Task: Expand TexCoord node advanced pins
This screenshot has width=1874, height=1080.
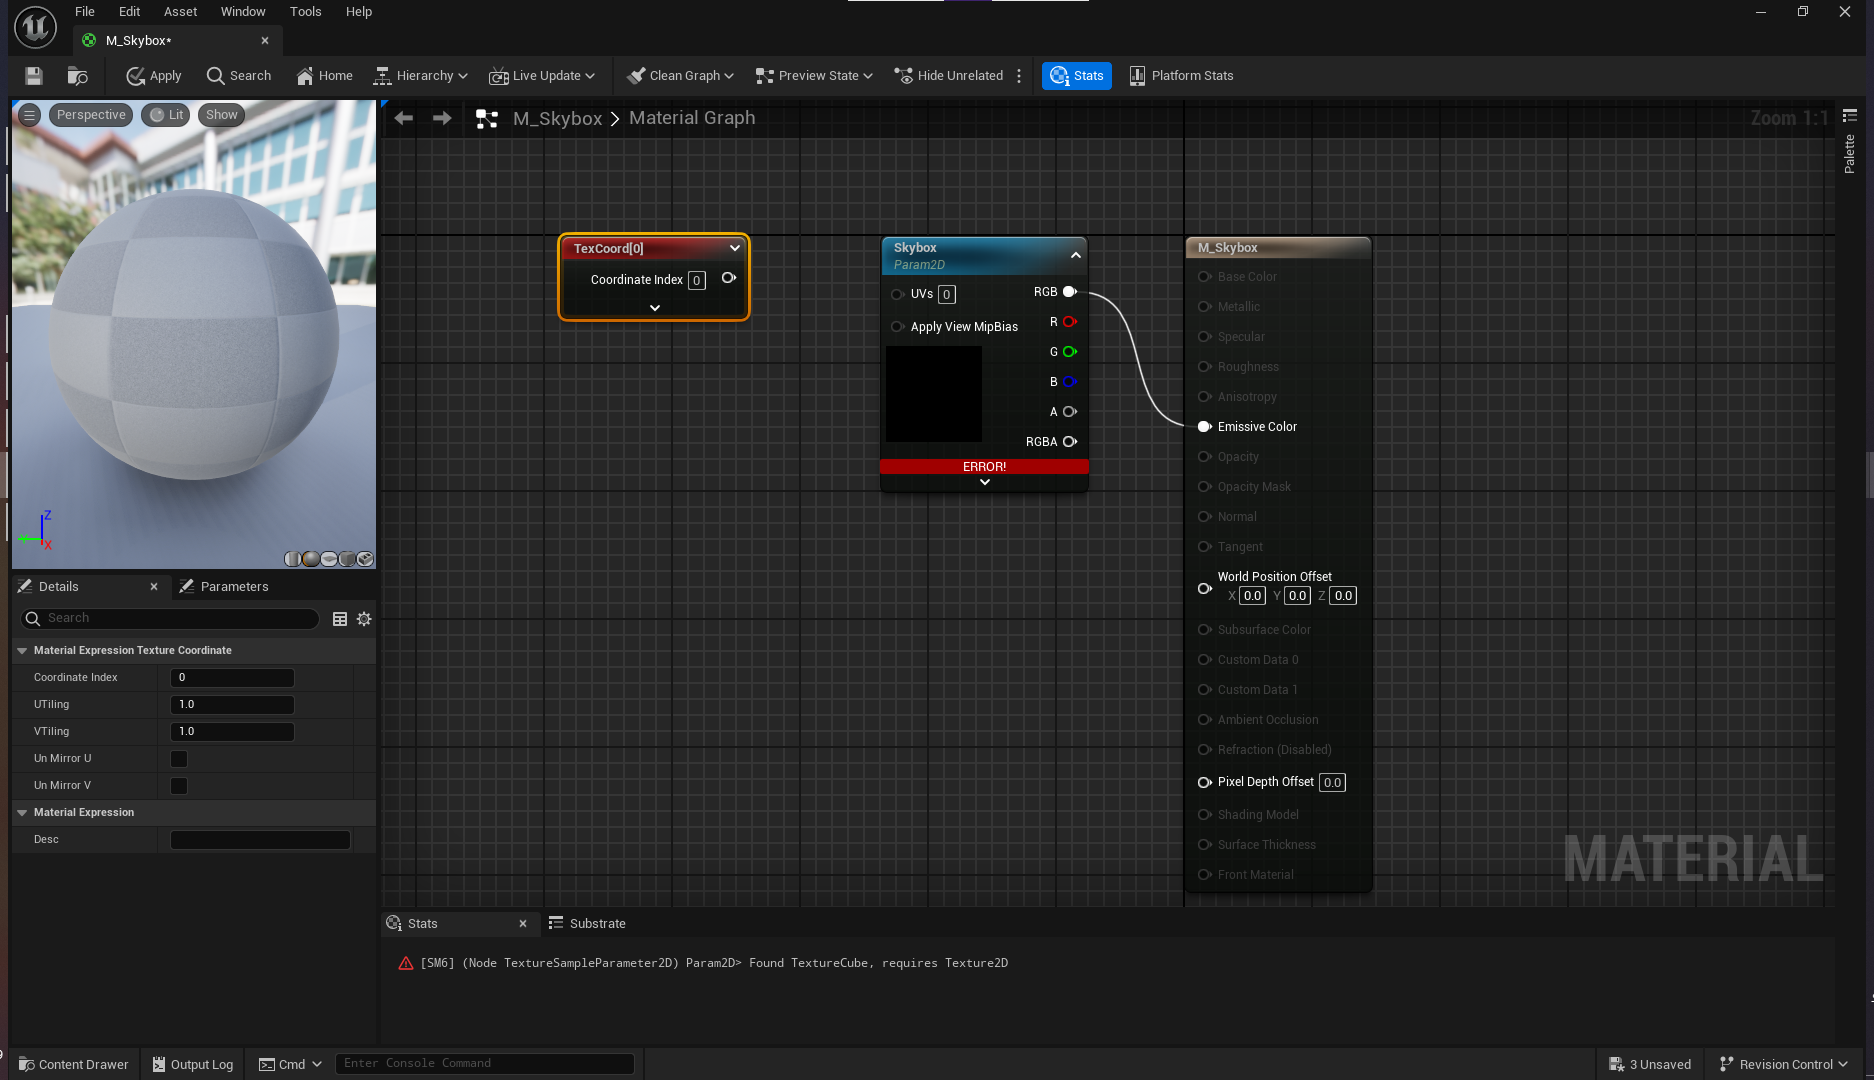Action: pyautogui.click(x=655, y=308)
